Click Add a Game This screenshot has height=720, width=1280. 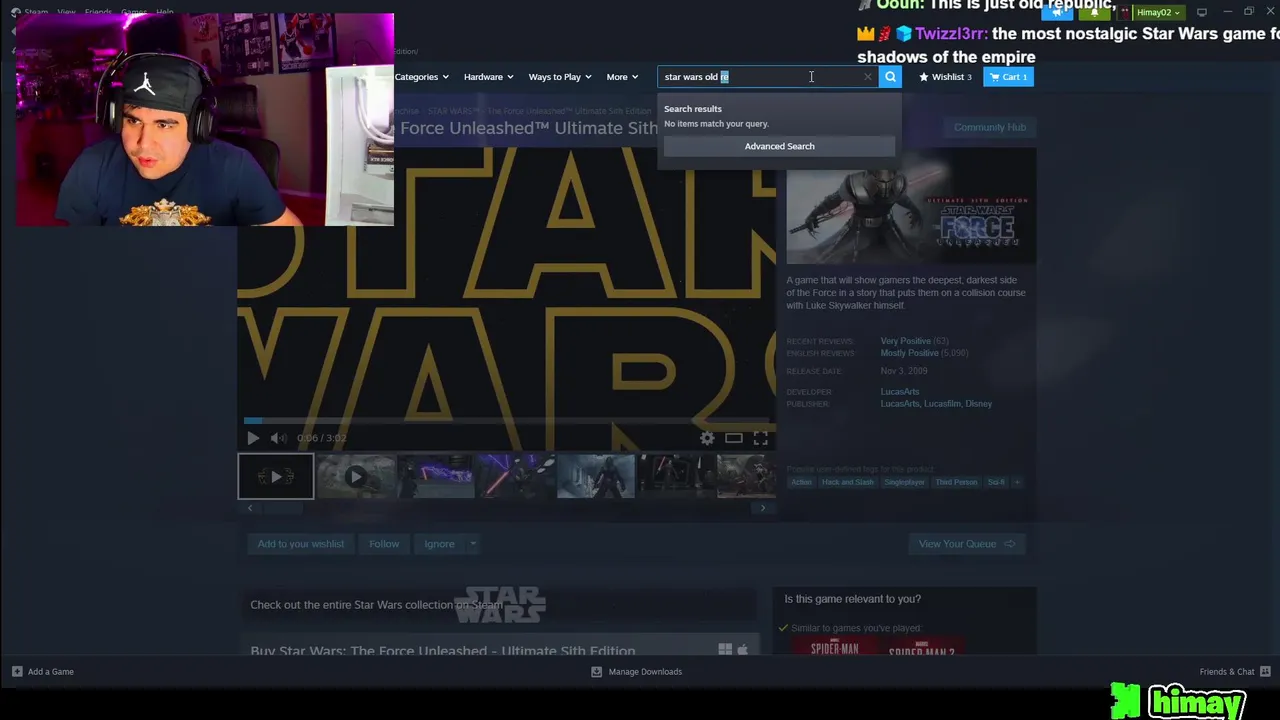click(43, 672)
